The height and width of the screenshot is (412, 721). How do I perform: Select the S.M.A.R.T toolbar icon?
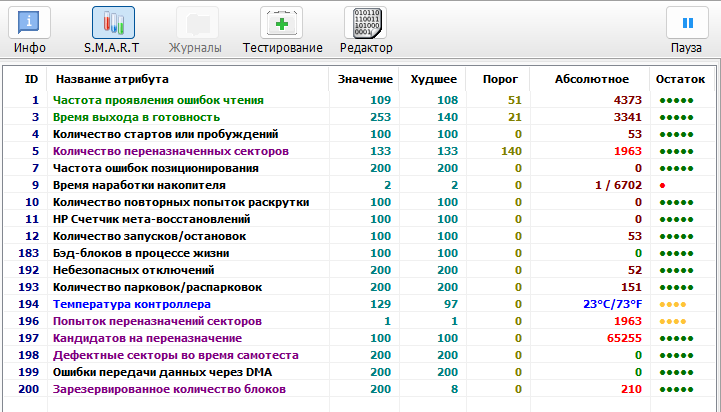click(113, 23)
